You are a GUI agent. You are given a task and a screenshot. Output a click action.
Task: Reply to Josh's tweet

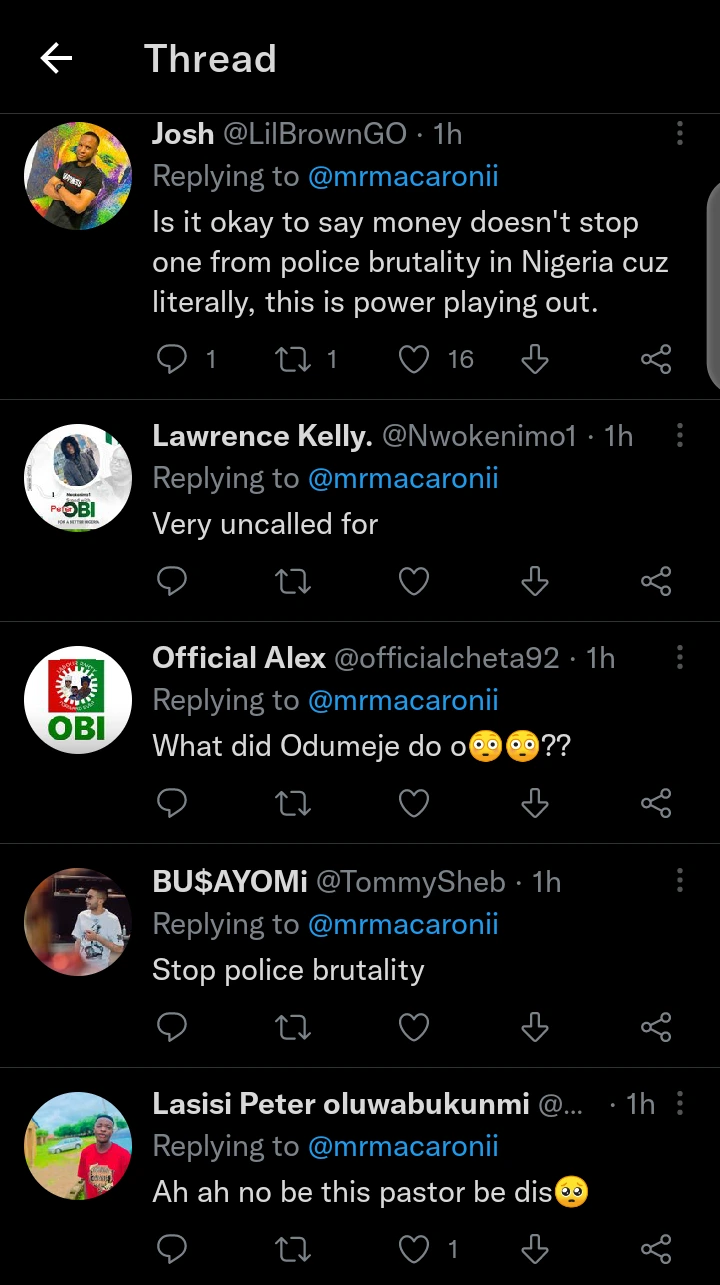click(173, 359)
